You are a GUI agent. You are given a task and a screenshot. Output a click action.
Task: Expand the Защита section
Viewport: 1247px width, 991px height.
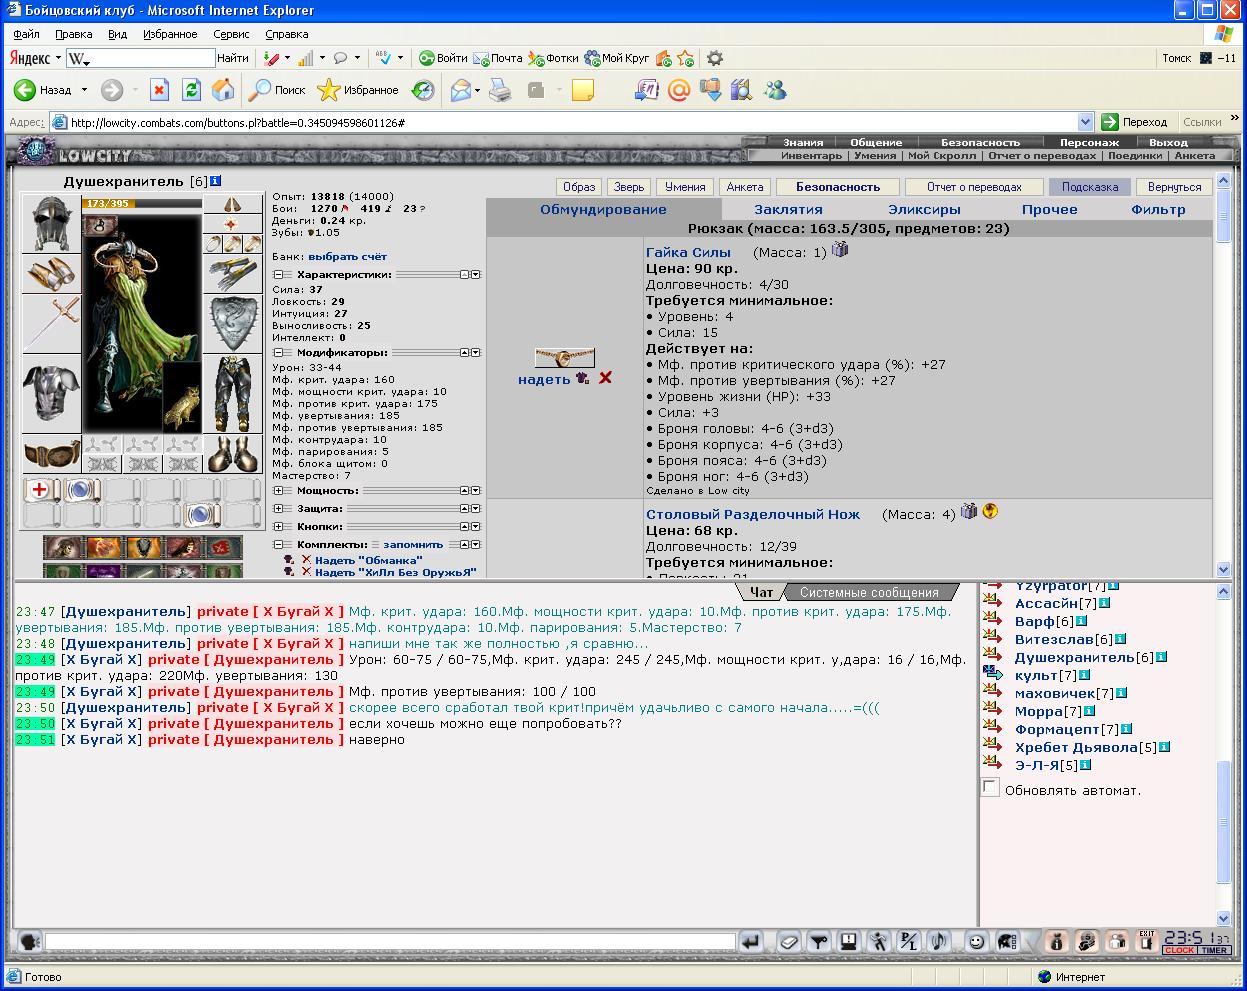pyautogui.click(x=278, y=509)
